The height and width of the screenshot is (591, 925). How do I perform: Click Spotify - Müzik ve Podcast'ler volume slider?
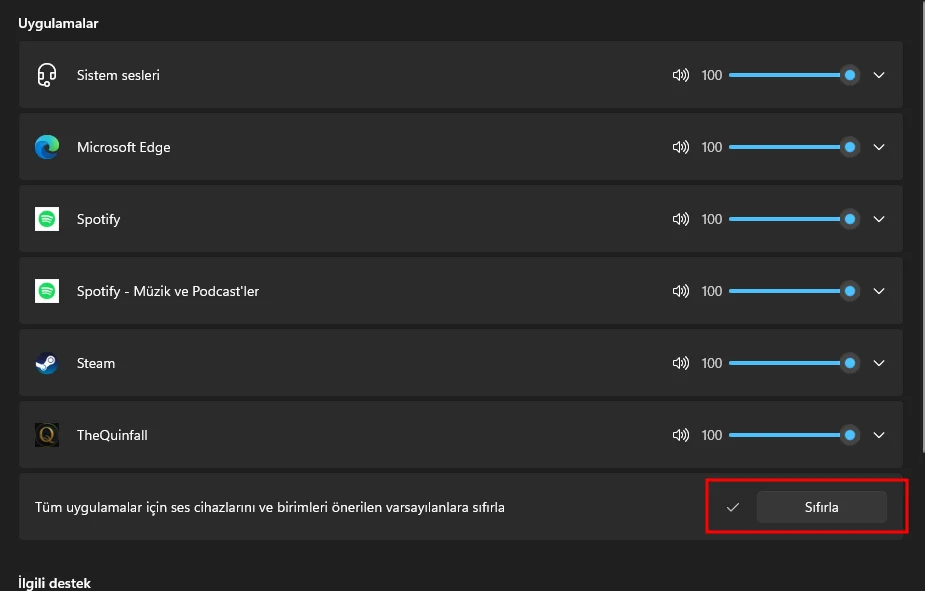pos(793,291)
